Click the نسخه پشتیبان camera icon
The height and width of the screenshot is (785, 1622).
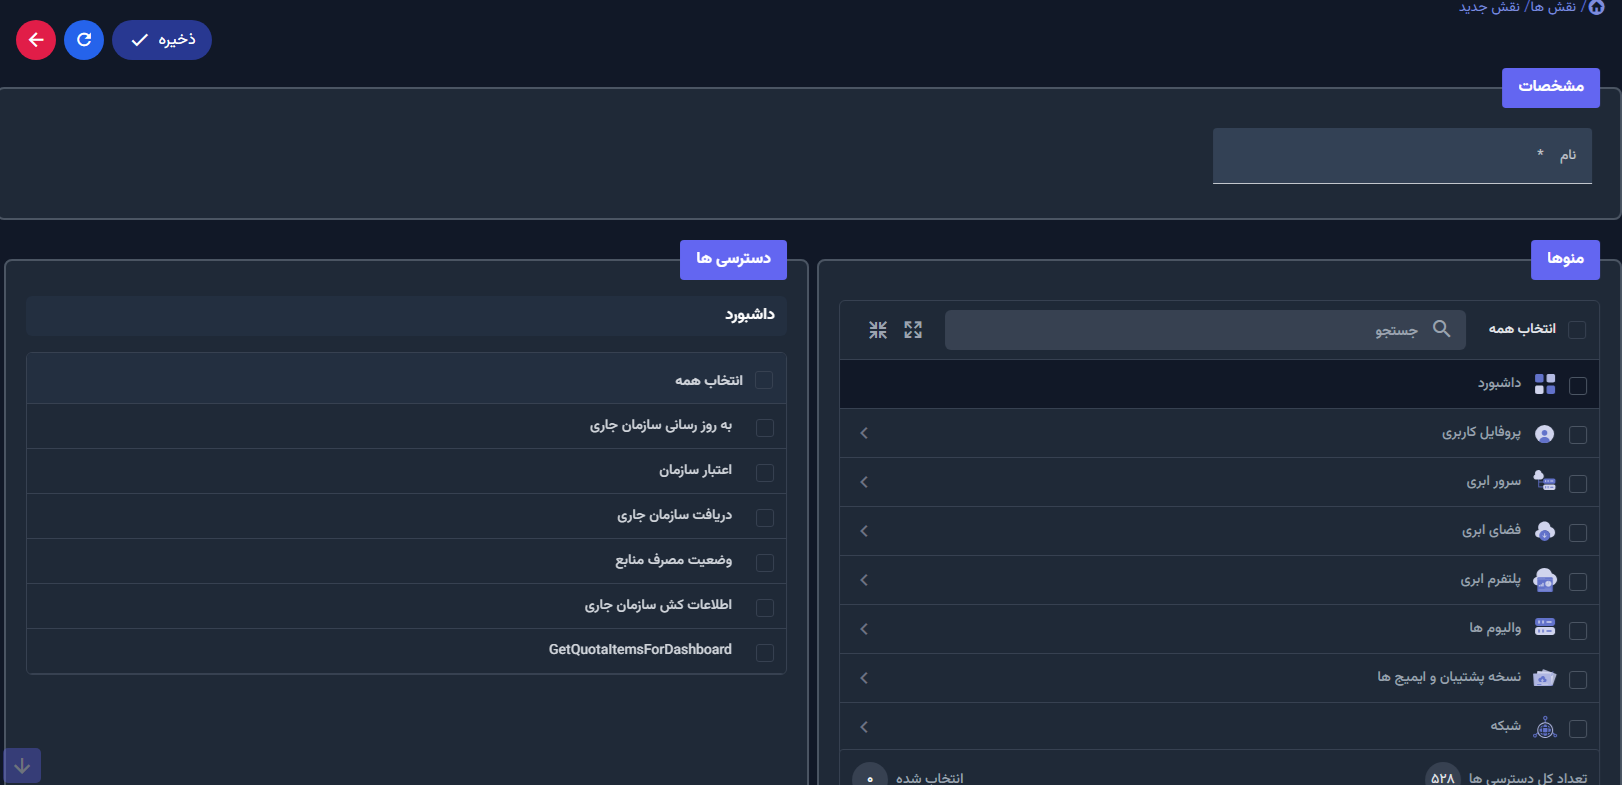point(1545,678)
